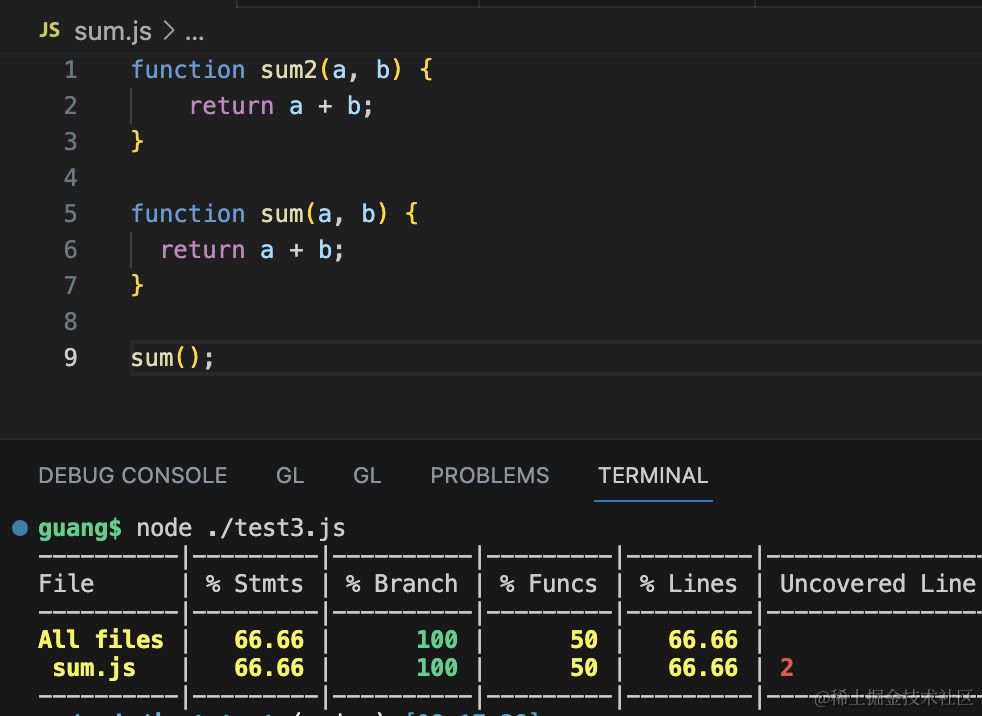Screen dimensions: 982x716
Task: Click line number 1 in the gutter
Action: (70, 70)
